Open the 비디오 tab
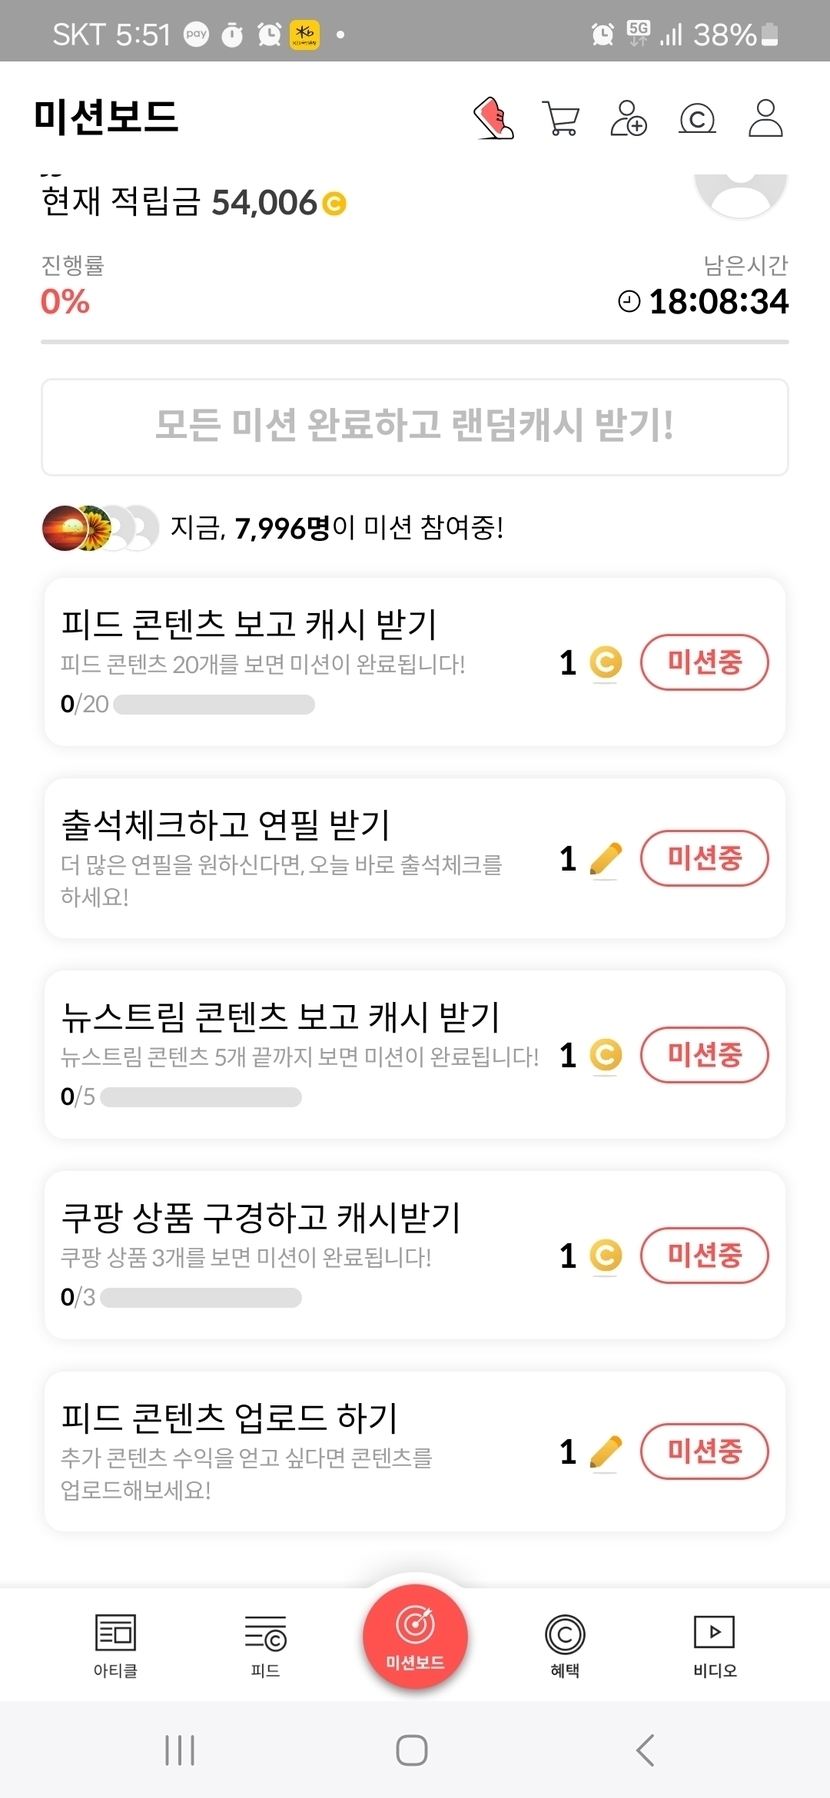The width and height of the screenshot is (830, 1798). click(714, 1644)
